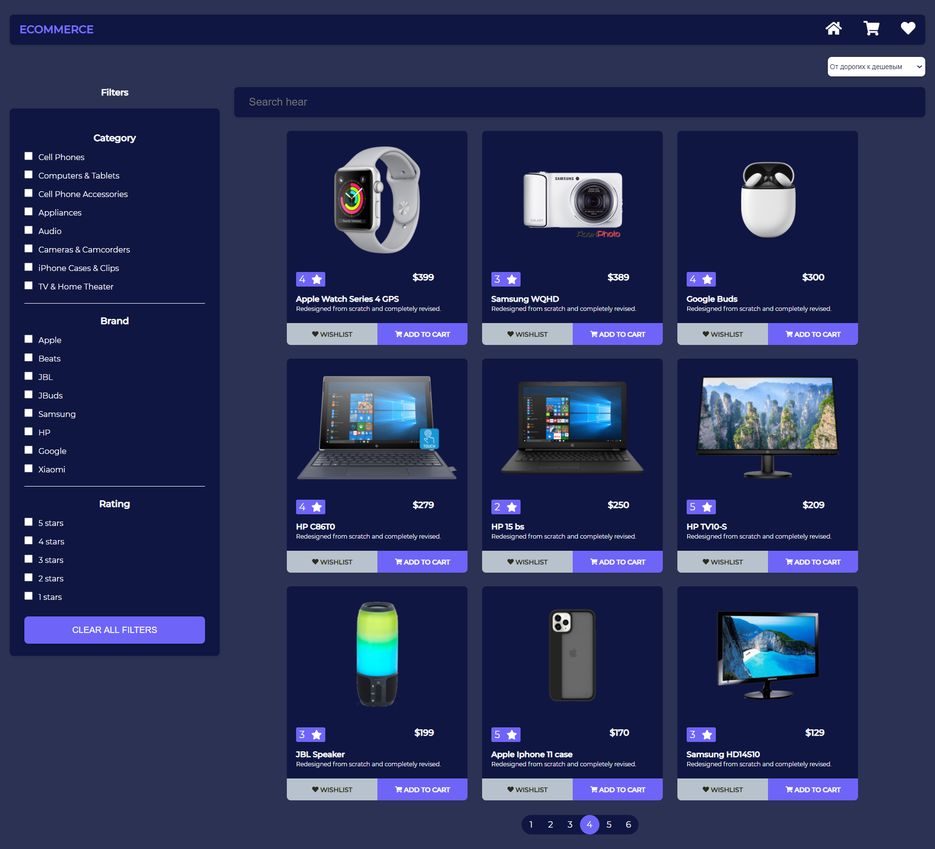935x849 pixels.
Task: Select current page 4 in pagination
Action: click(589, 825)
